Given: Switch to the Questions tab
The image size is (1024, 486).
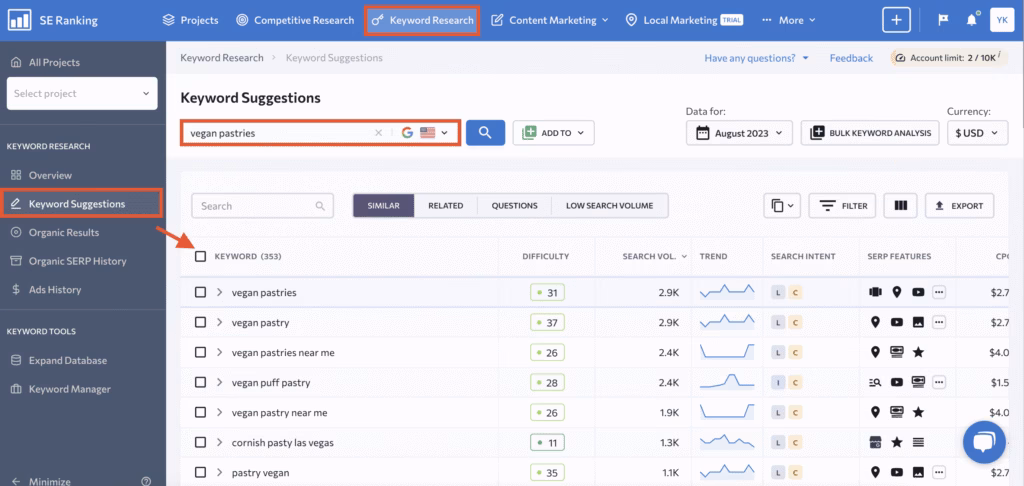Looking at the screenshot, I should point(514,206).
